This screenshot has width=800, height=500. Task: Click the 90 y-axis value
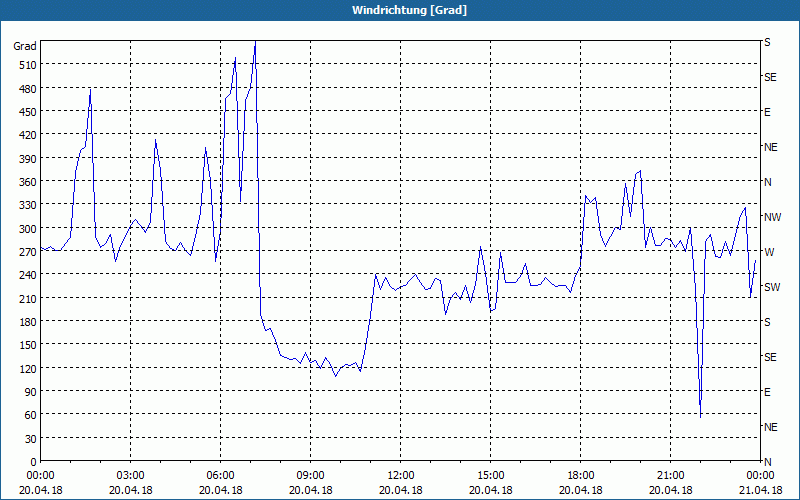(31, 392)
